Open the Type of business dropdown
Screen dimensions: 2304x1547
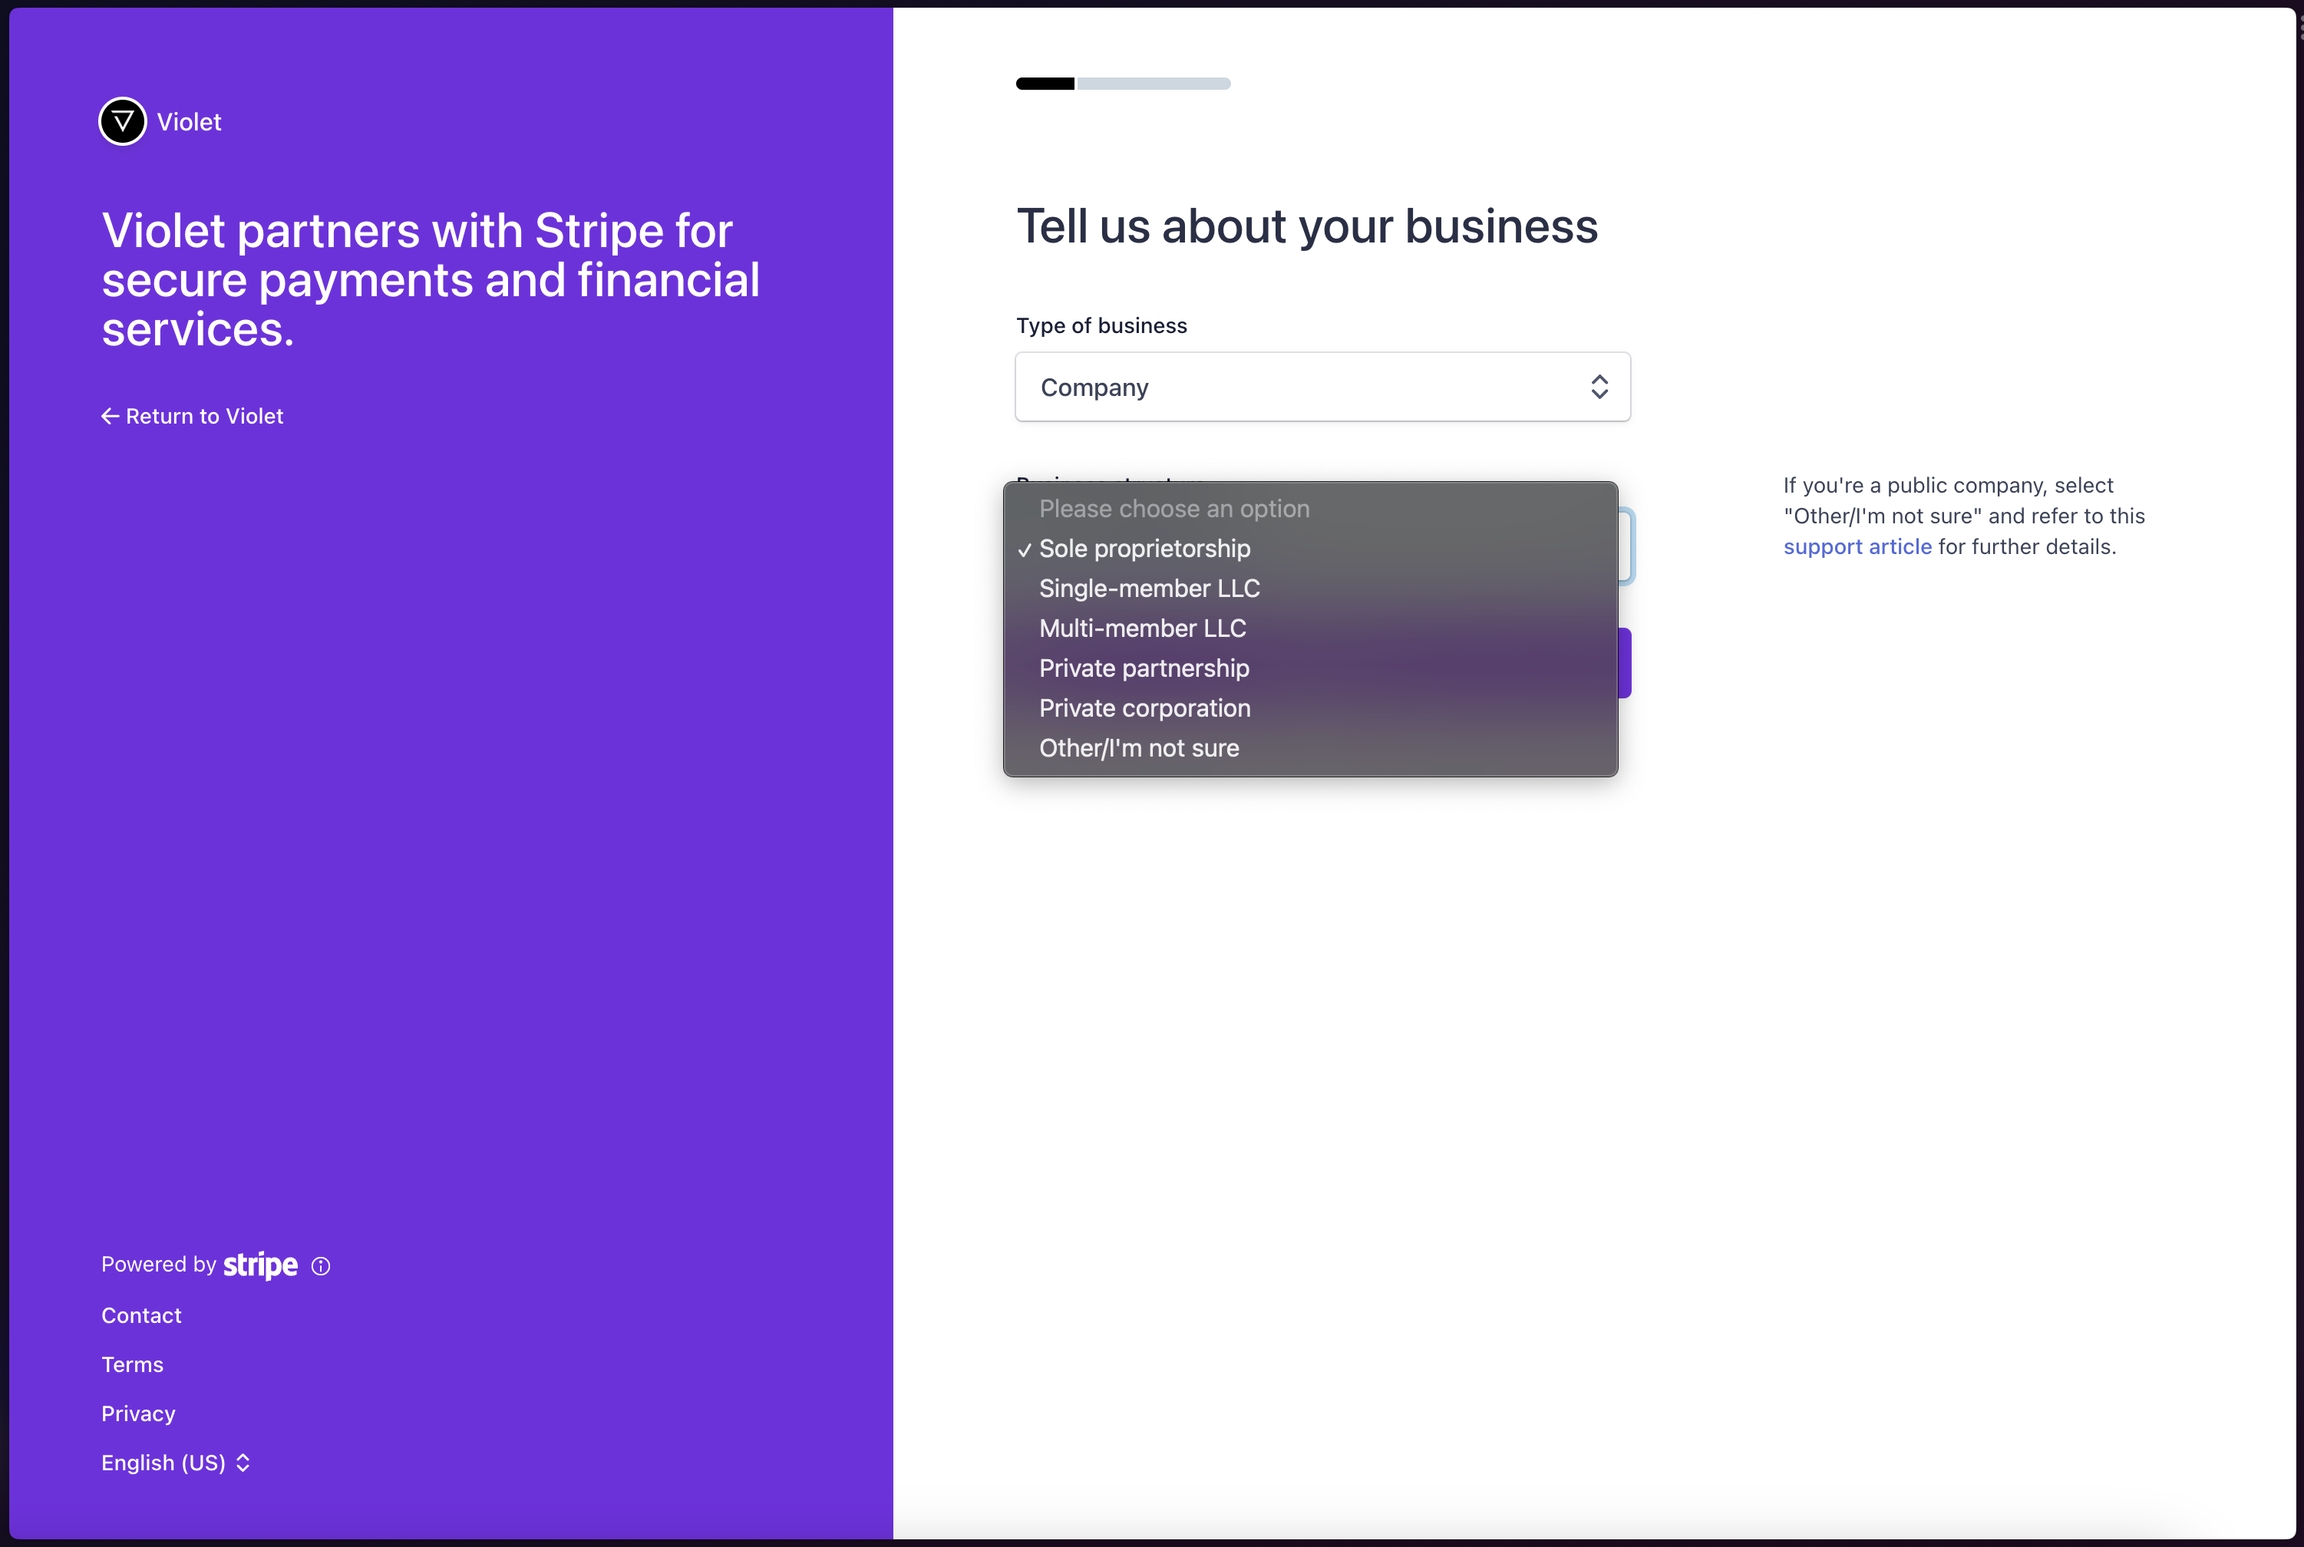point(1322,387)
